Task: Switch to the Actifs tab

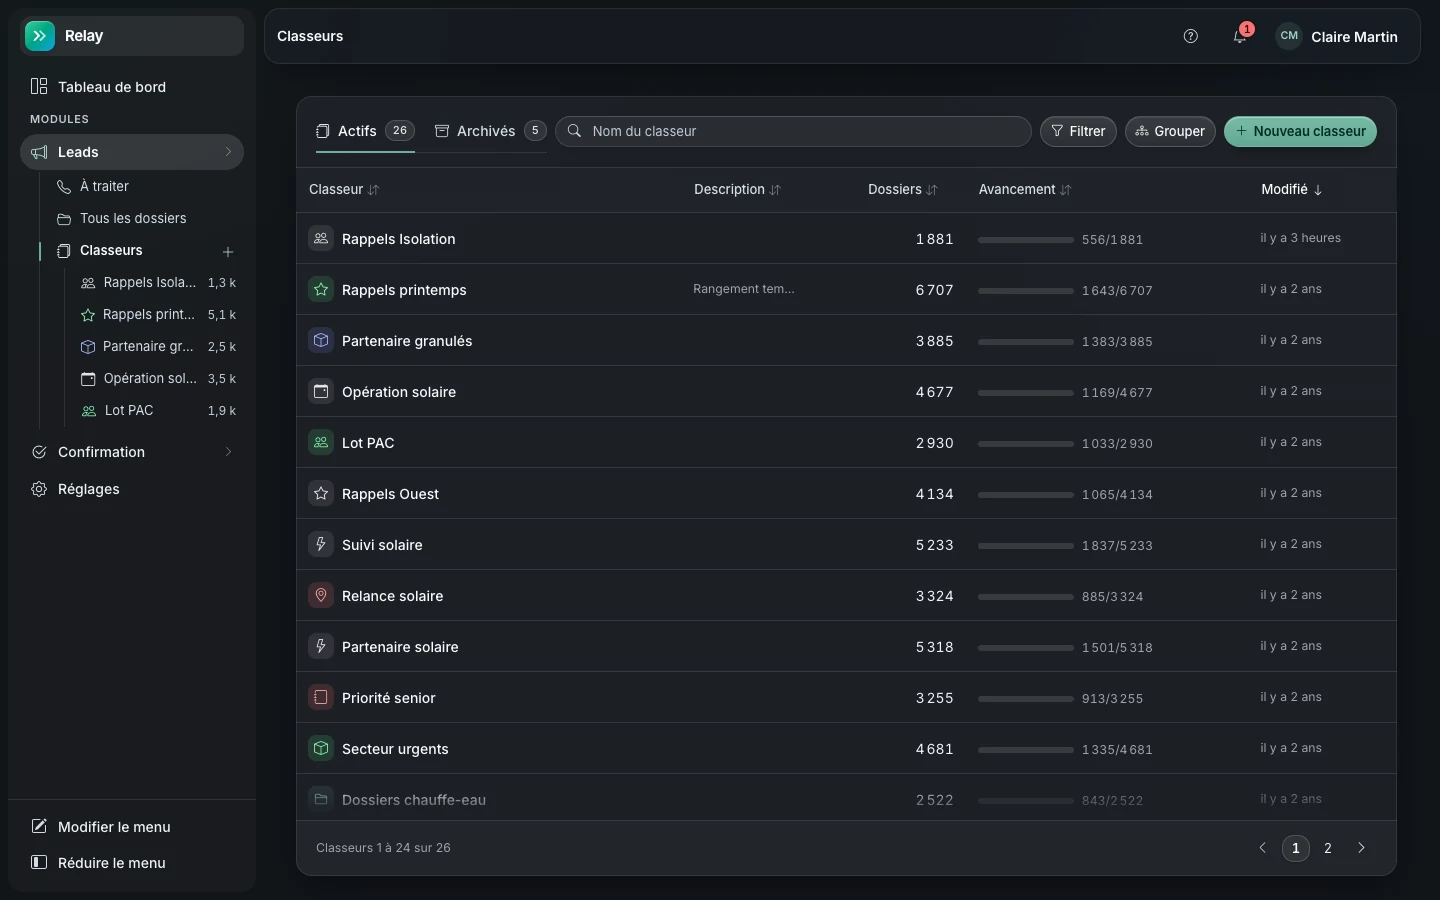Action: 365,131
